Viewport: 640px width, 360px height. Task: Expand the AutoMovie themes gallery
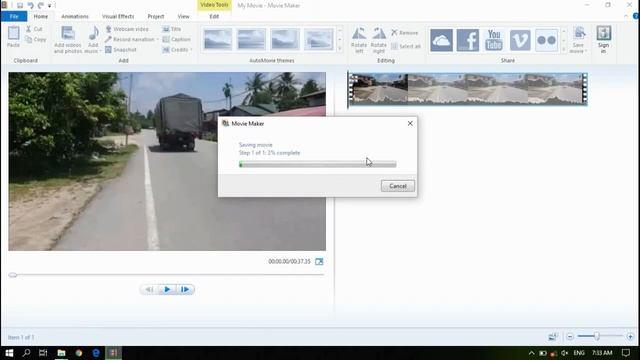340,49
